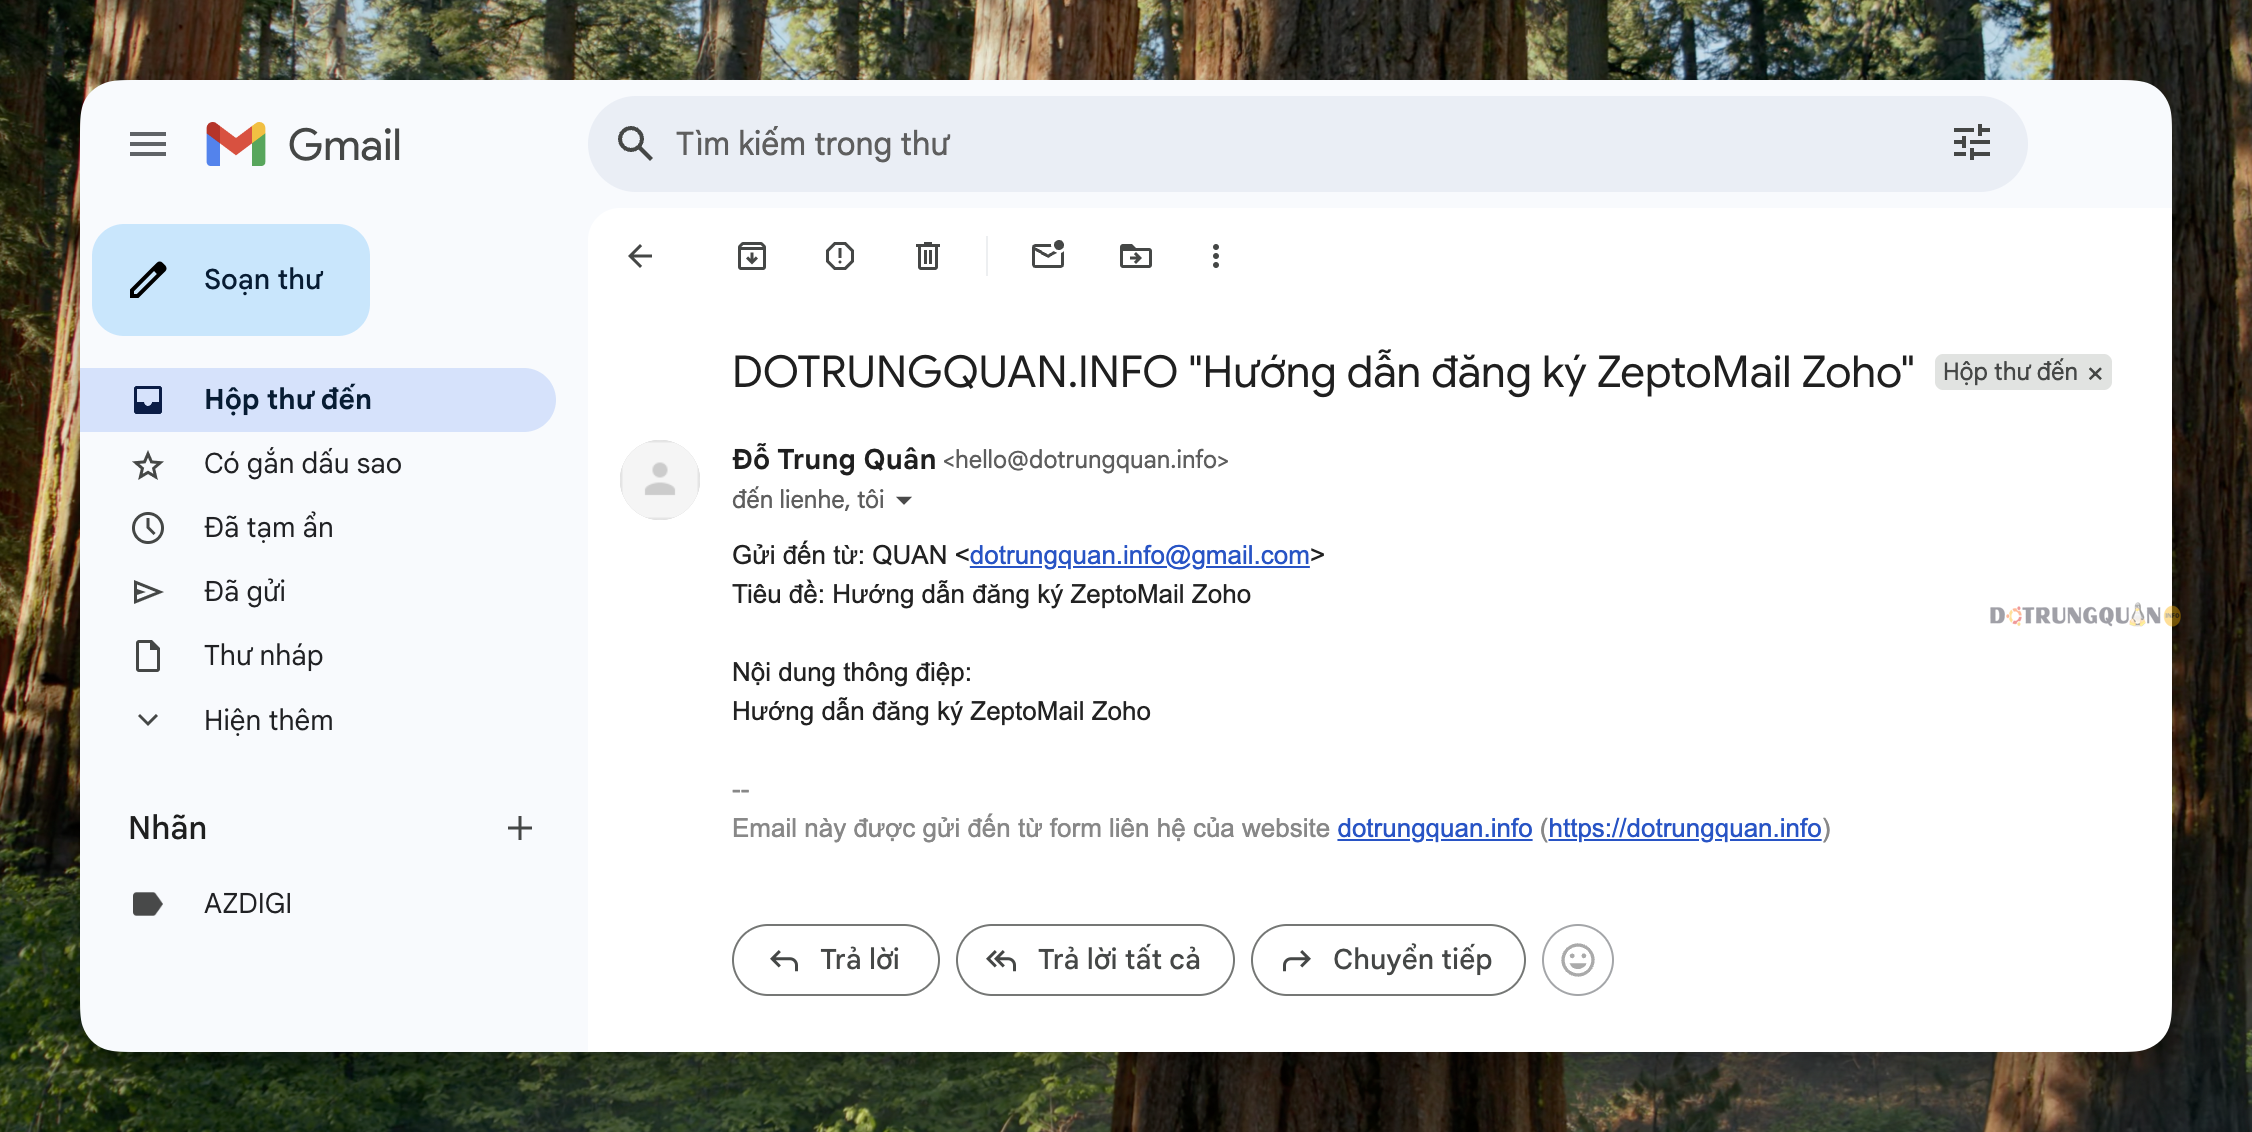This screenshot has width=2252, height=1132.
Task: Open the main menu hamburger icon
Action: pos(148,145)
